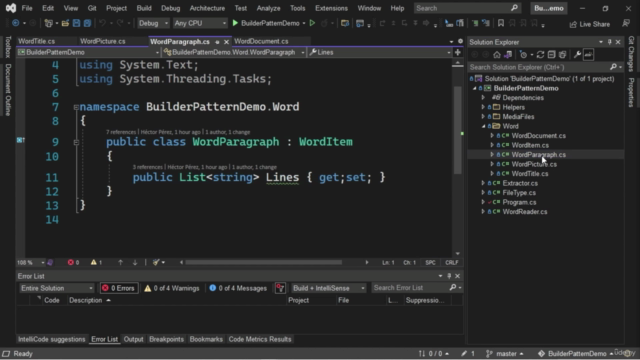Switch to the WordDocument.cs tab
The image size is (640, 360).
click(261, 41)
